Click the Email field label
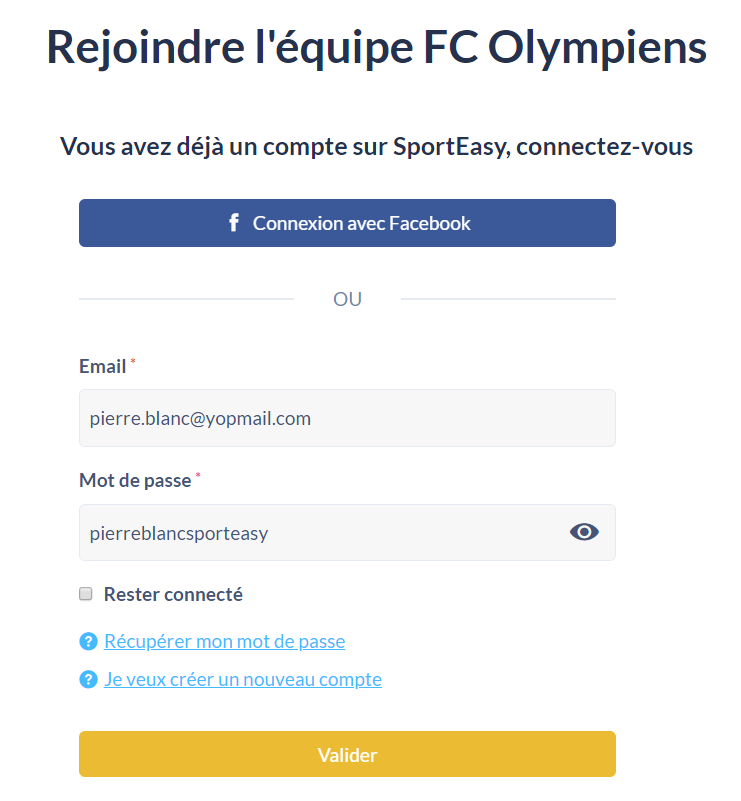The width and height of the screenshot is (741, 801). click(103, 367)
